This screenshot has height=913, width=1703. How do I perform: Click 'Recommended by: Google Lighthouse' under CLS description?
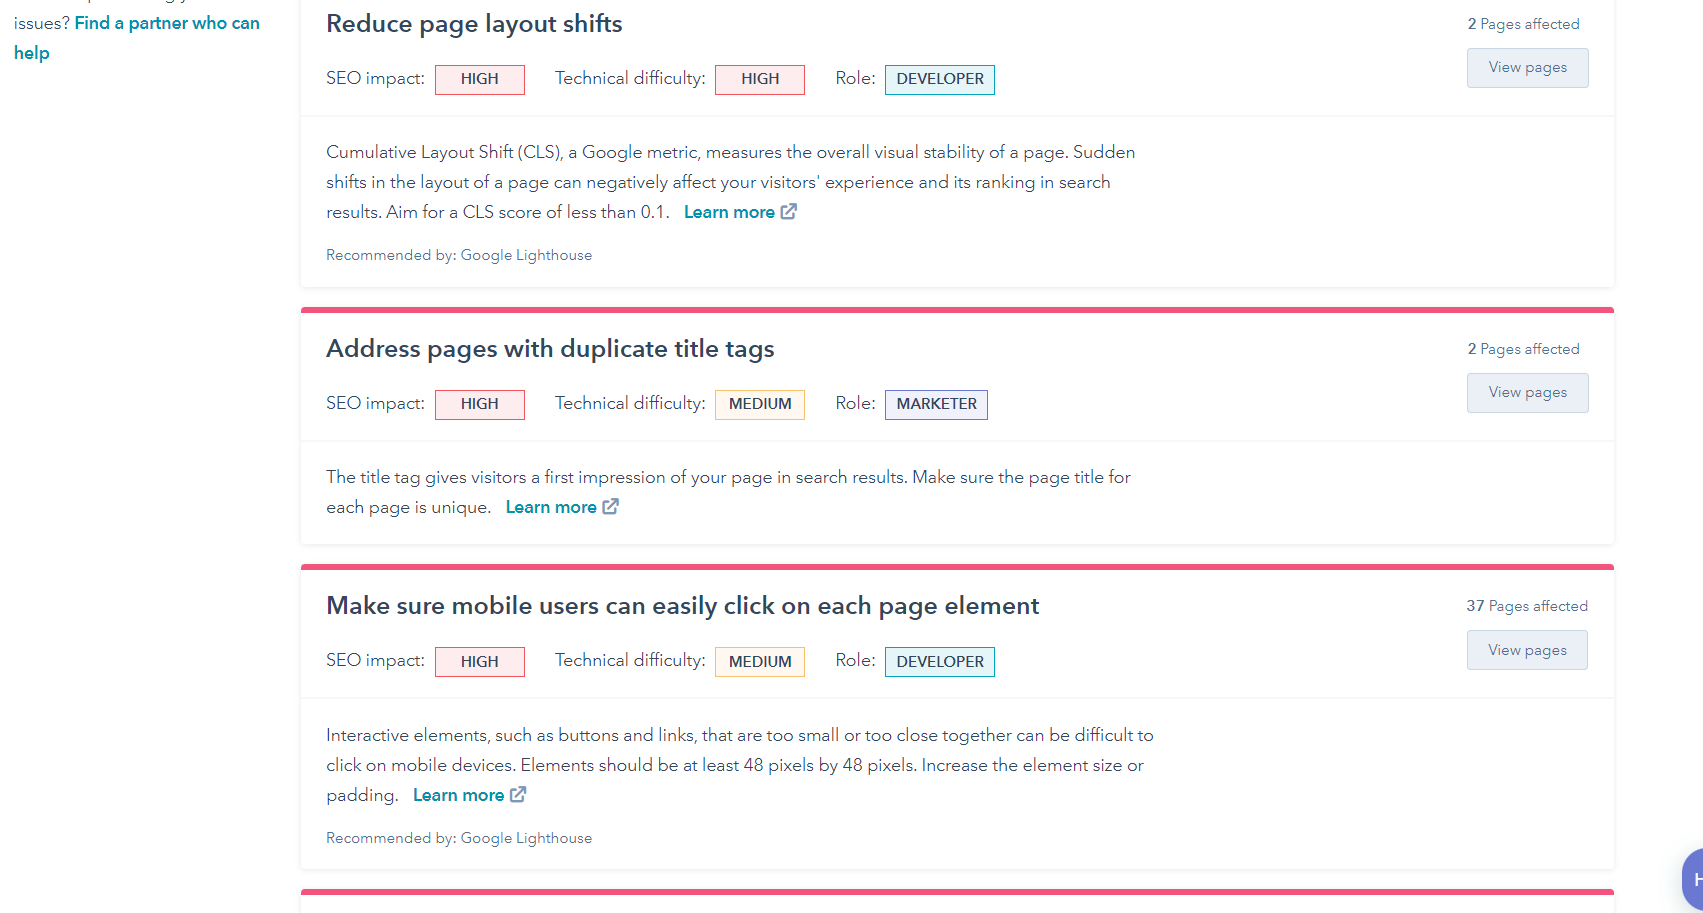(x=459, y=255)
